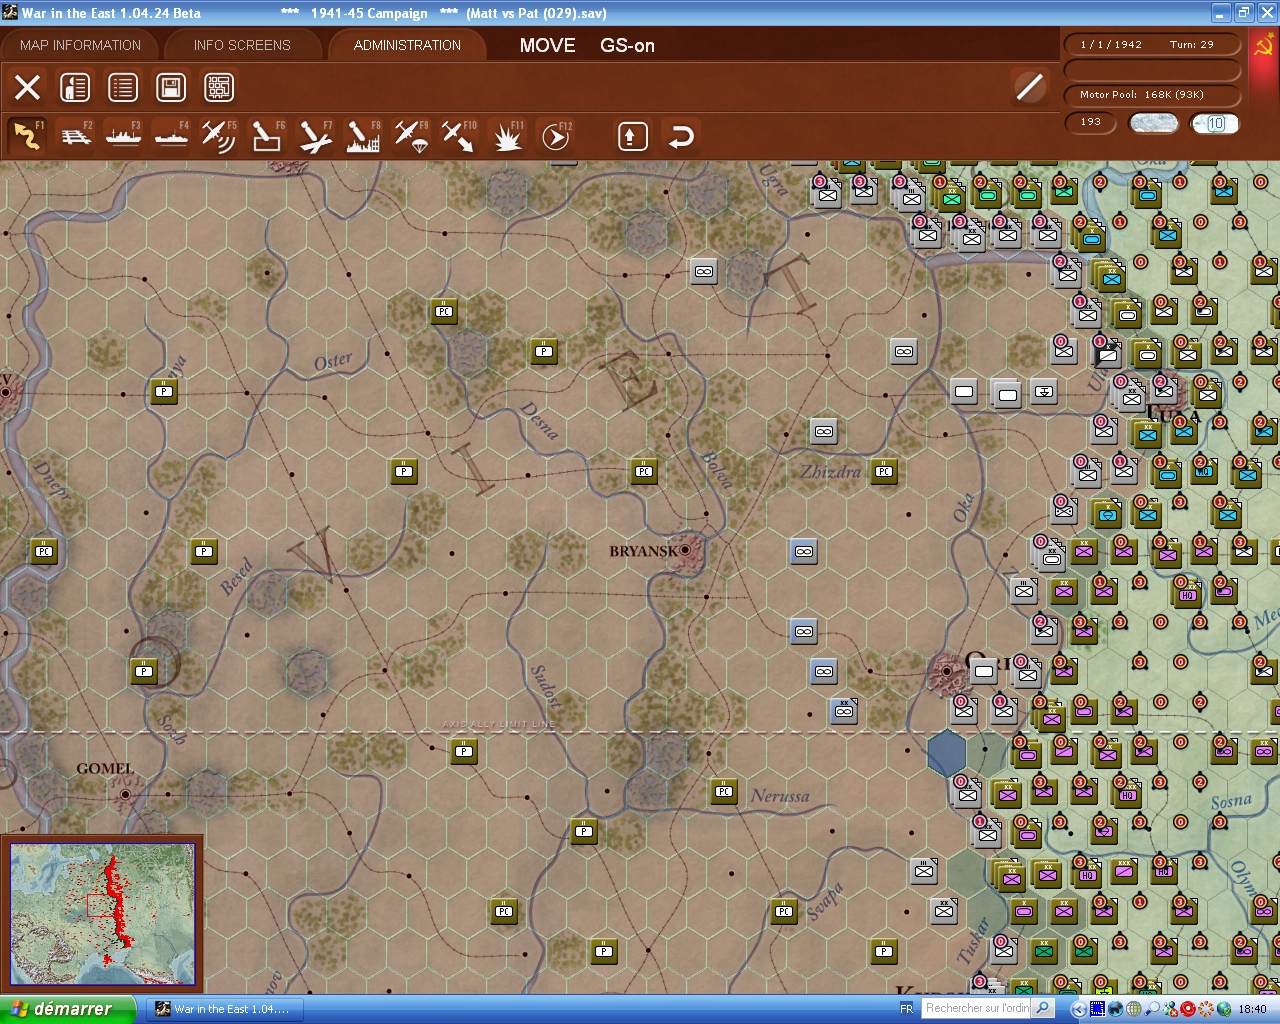Click the GOMEL city label on map
Image resolution: width=1280 pixels, height=1024 pixels.
click(105, 768)
